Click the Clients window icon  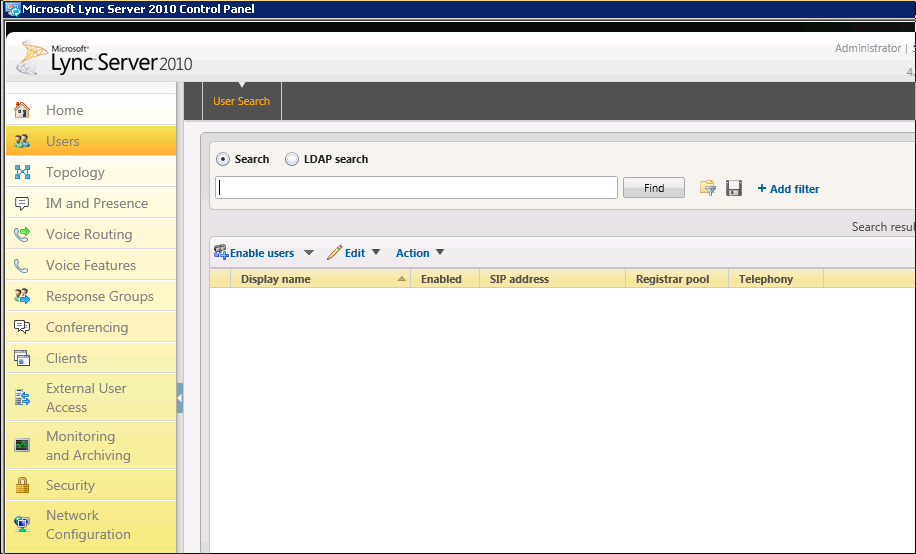click(22, 358)
